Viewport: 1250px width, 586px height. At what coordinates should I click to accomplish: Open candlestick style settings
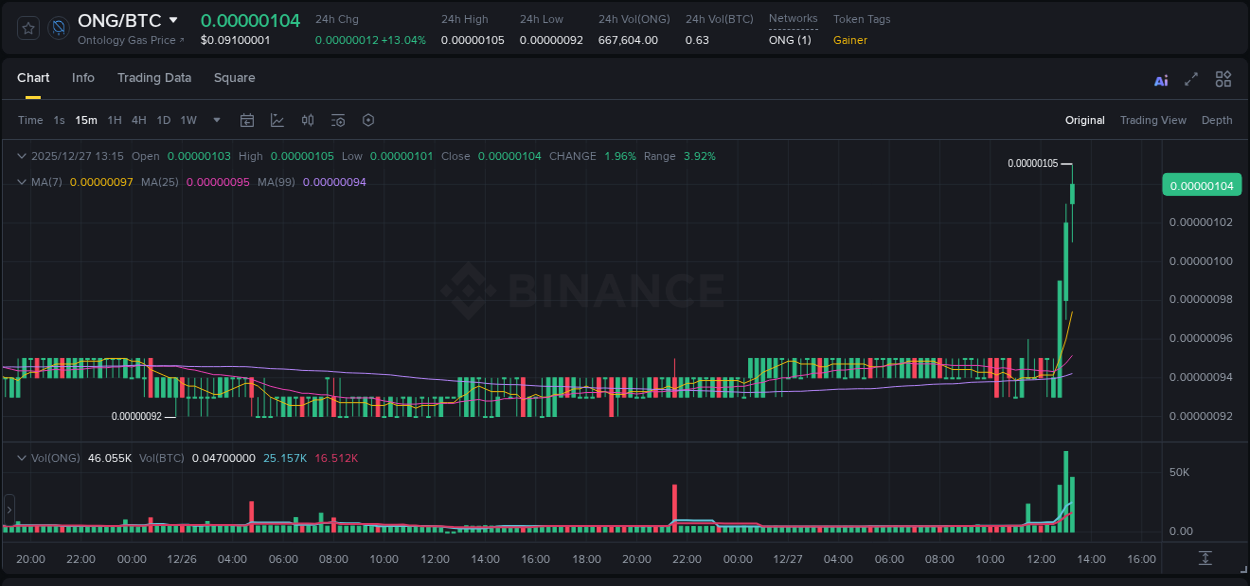308,120
